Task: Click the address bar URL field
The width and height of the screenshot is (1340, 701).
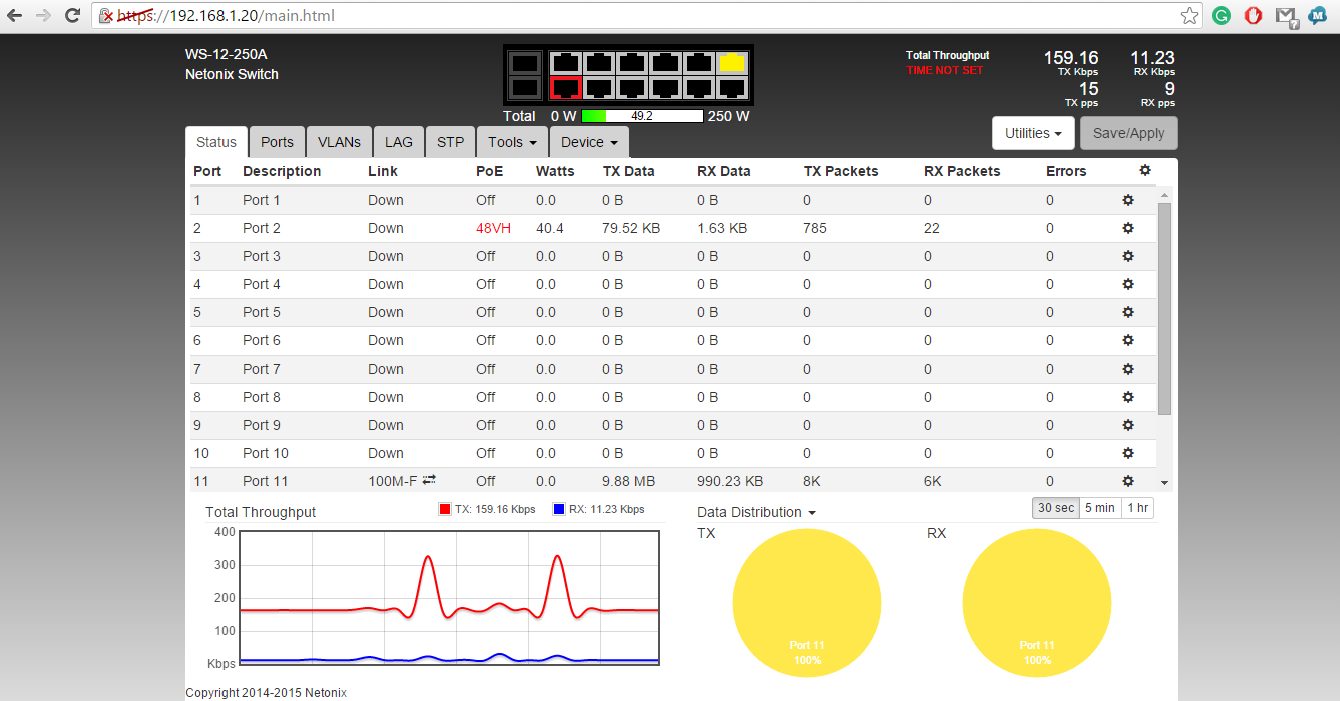Action: (x=640, y=16)
